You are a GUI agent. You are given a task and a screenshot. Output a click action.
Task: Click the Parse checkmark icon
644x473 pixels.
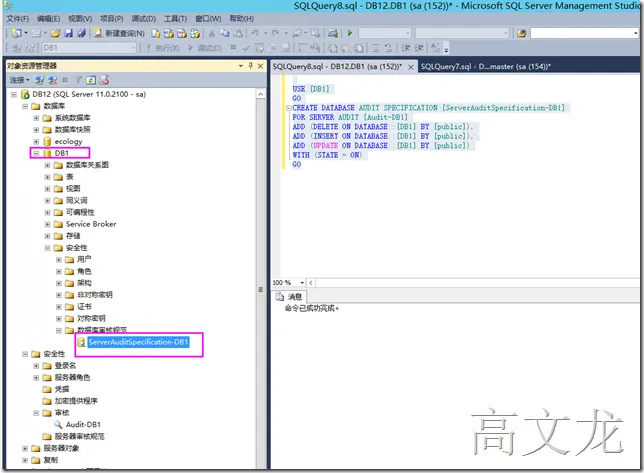coord(246,48)
